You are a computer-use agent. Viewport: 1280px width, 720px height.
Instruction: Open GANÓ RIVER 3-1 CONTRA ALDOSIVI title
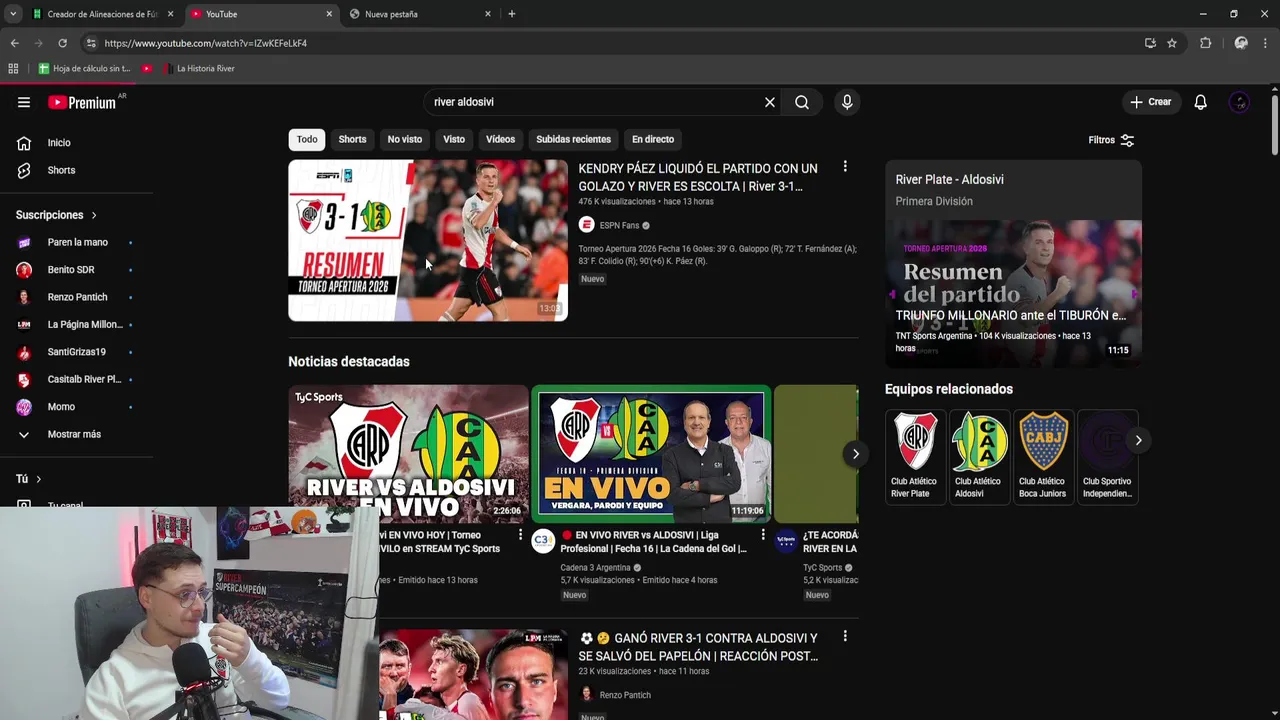pos(698,647)
